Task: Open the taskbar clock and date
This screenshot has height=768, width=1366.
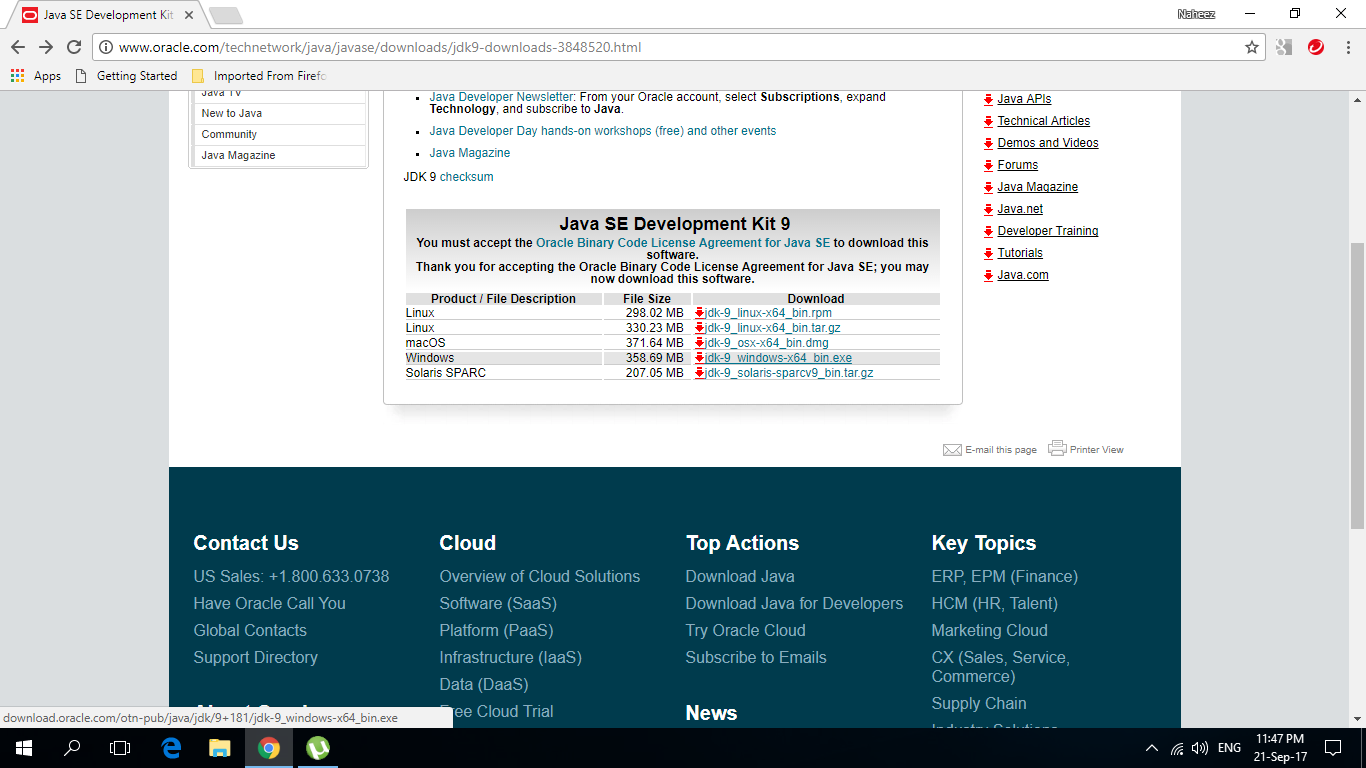Action: click(1278, 748)
